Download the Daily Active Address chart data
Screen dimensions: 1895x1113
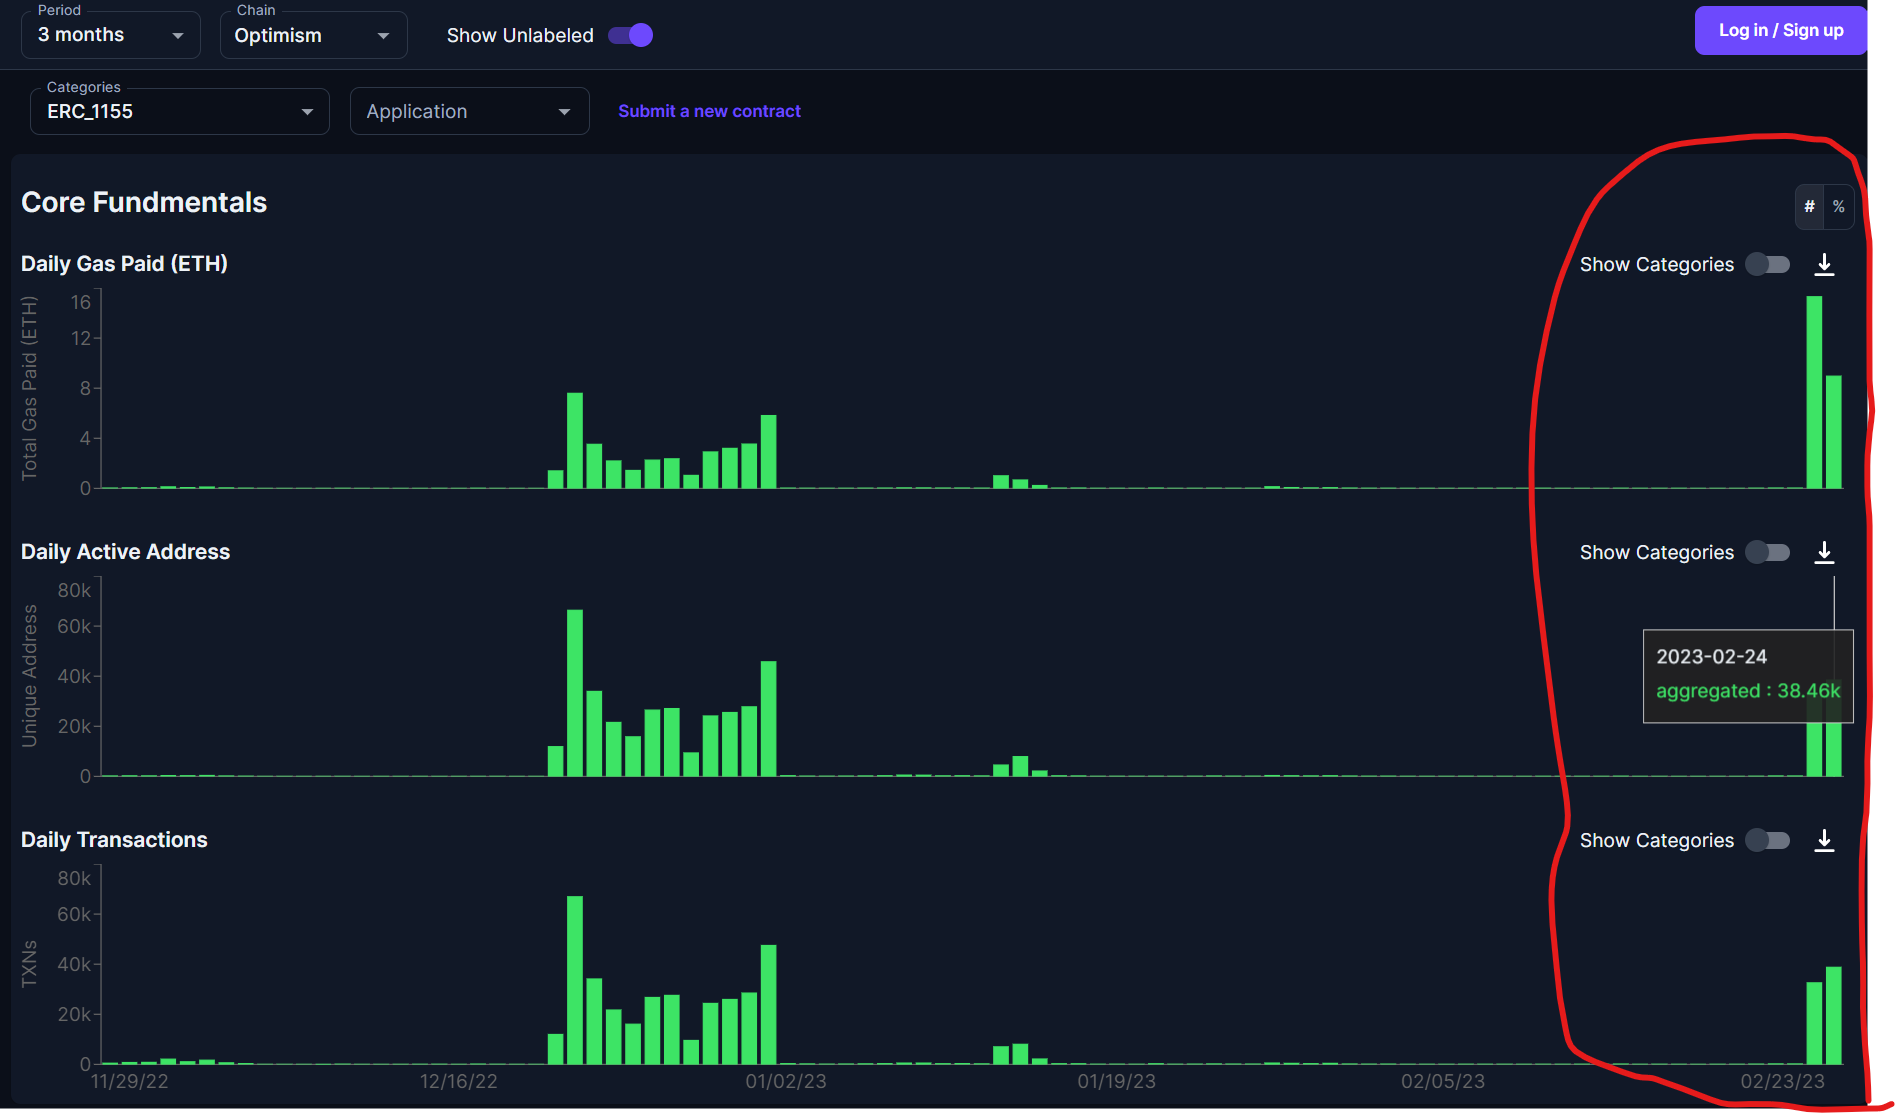(x=1824, y=553)
